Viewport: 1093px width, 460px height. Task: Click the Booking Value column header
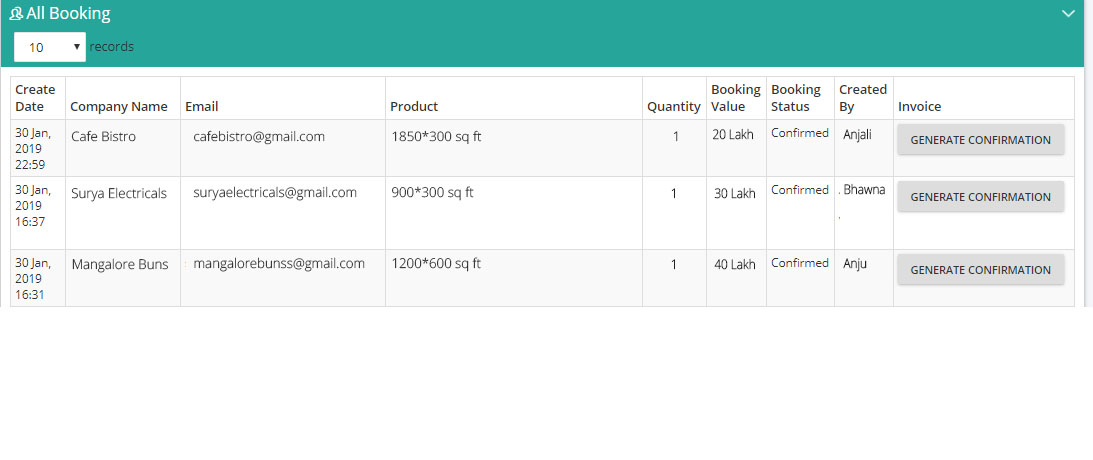click(x=735, y=98)
